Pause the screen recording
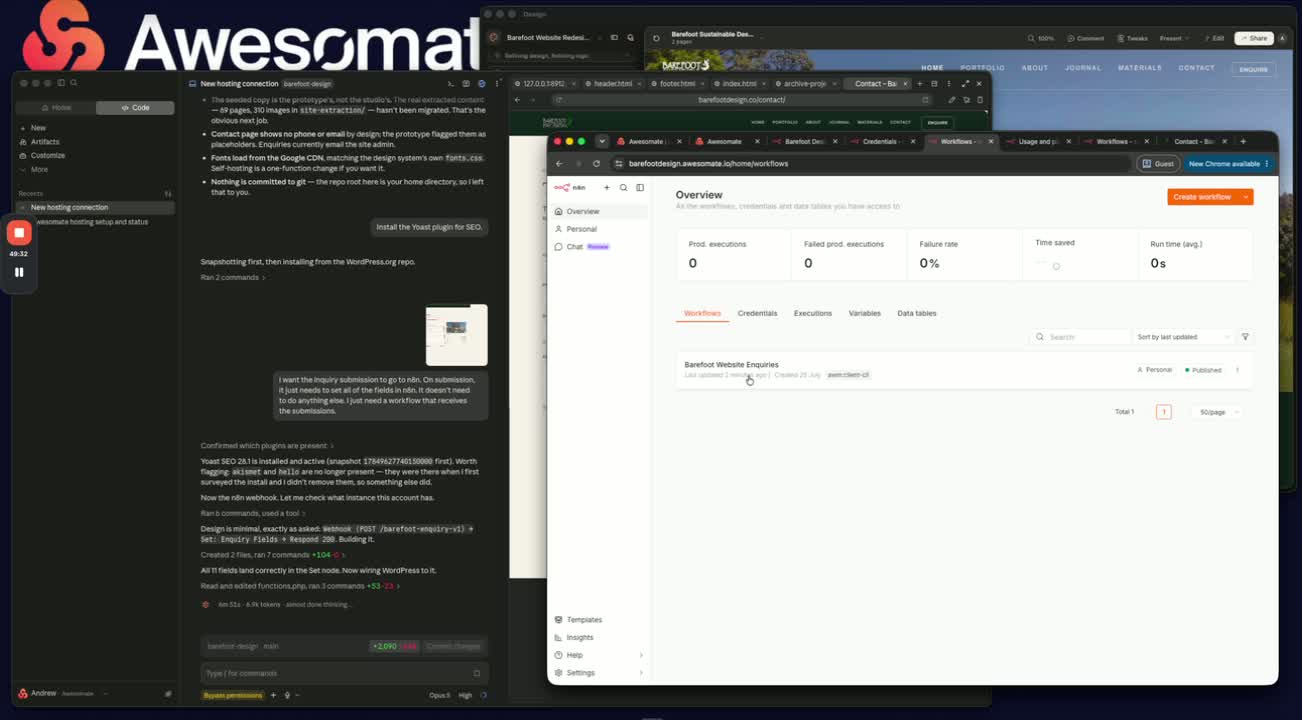 point(19,272)
